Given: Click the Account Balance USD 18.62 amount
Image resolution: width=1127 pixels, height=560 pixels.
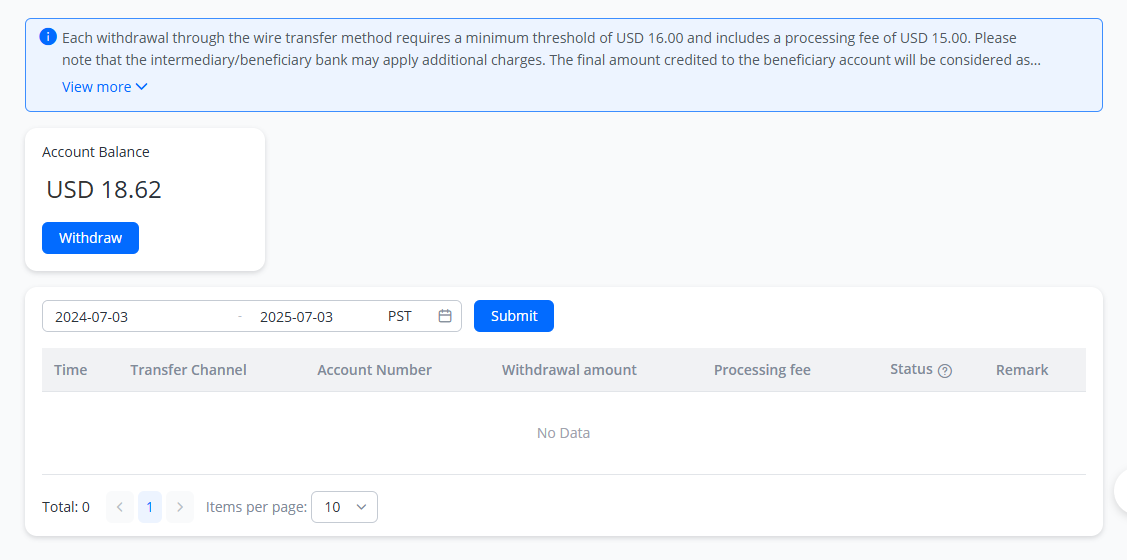Looking at the screenshot, I should pyautogui.click(x=104, y=190).
